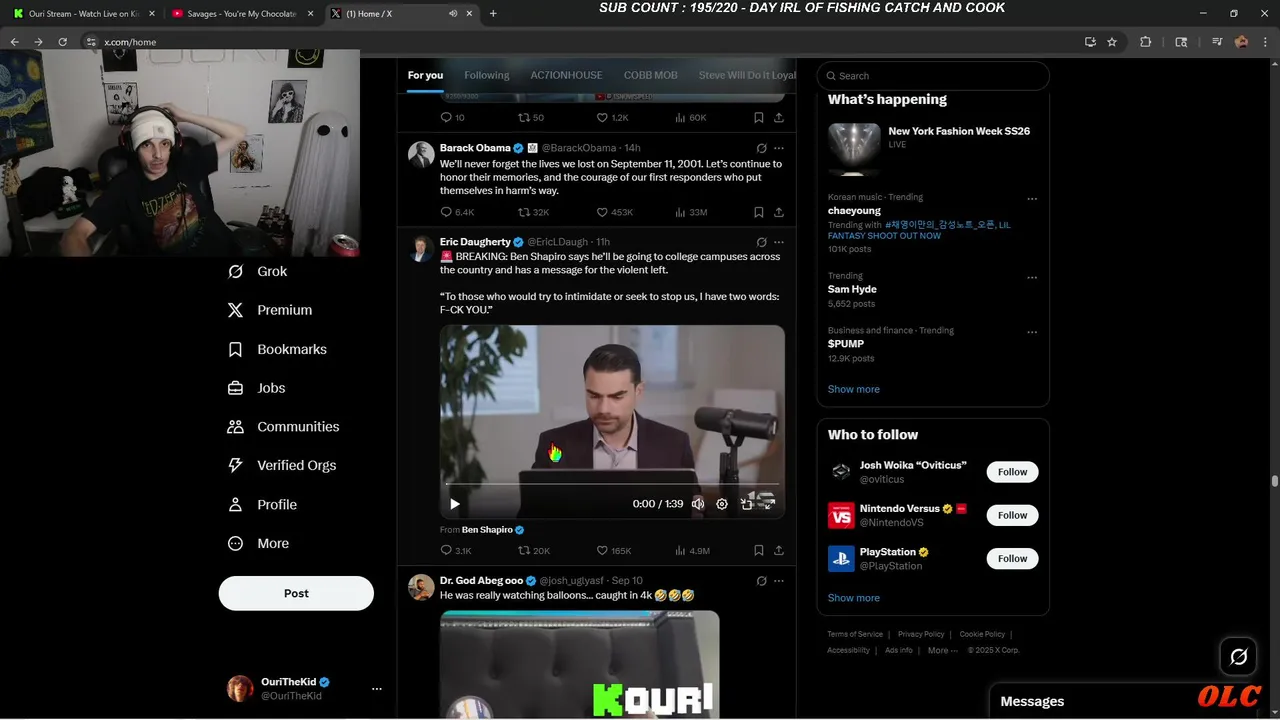Share Eric Daugherty's post
Image resolution: width=1280 pixels, height=720 pixels.
[779, 550]
